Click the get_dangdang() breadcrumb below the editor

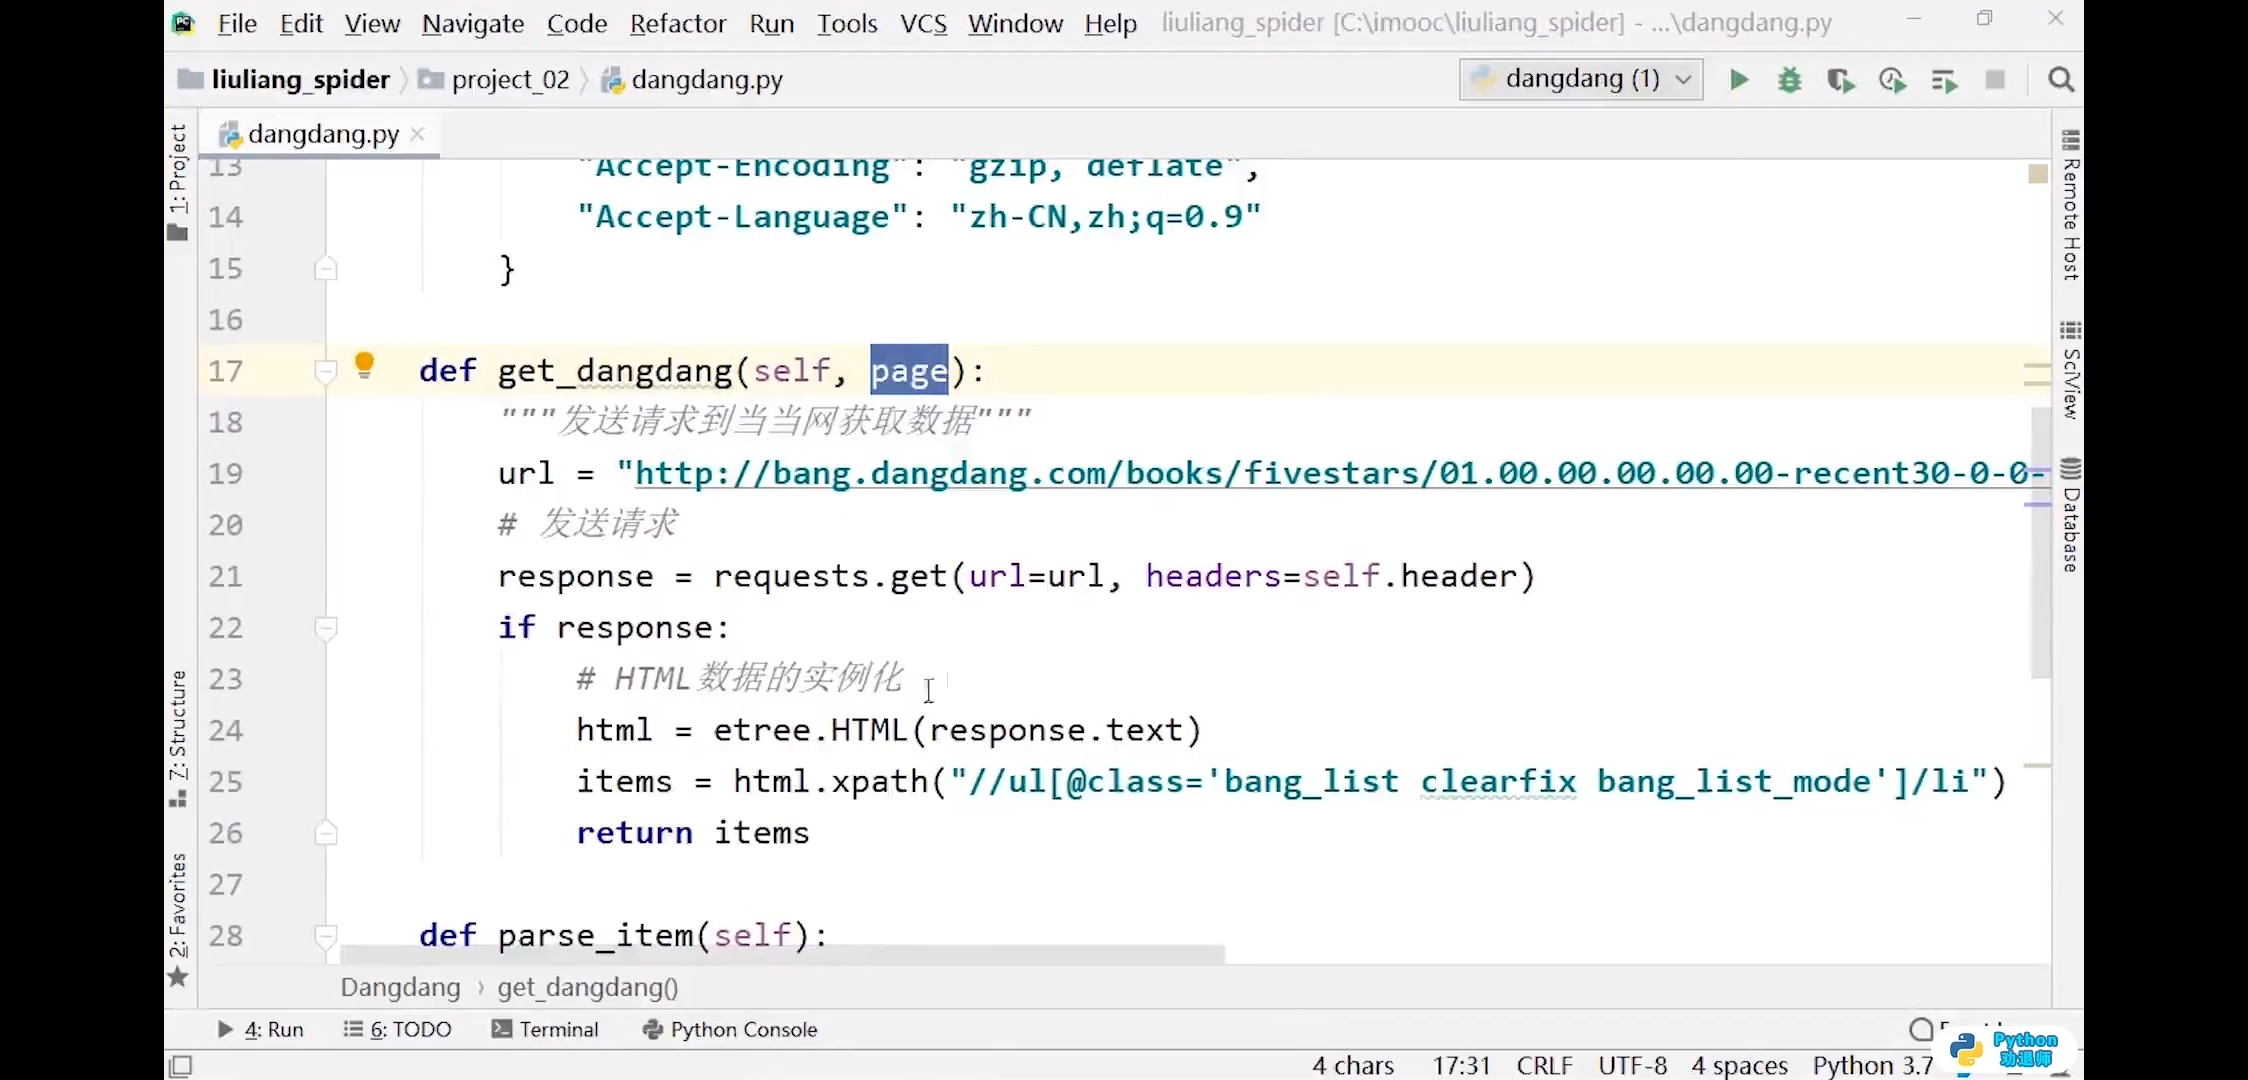587,988
